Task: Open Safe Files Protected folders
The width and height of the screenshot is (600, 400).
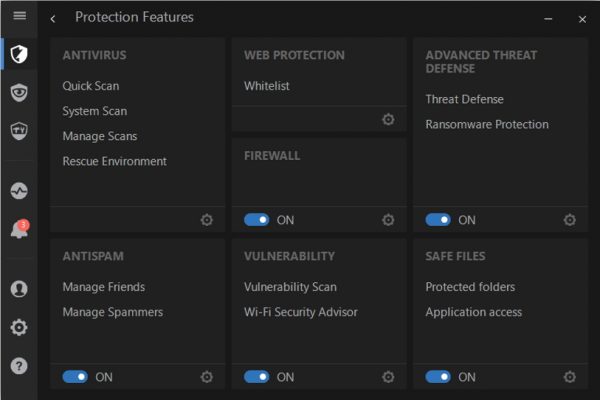Action: (x=470, y=287)
